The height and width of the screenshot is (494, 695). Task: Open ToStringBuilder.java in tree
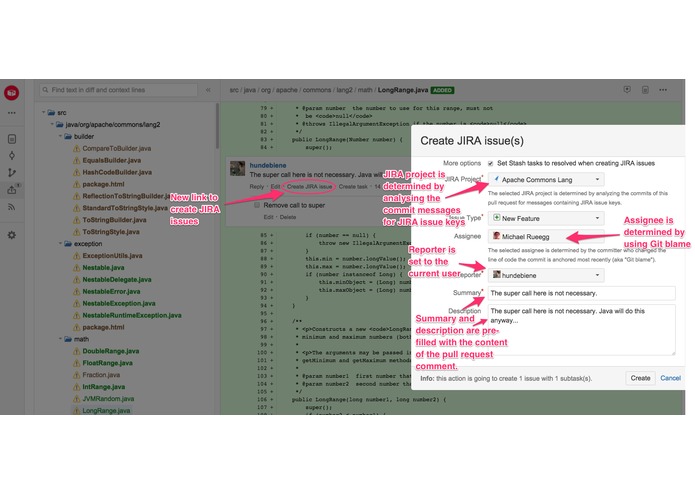click(114, 220)
